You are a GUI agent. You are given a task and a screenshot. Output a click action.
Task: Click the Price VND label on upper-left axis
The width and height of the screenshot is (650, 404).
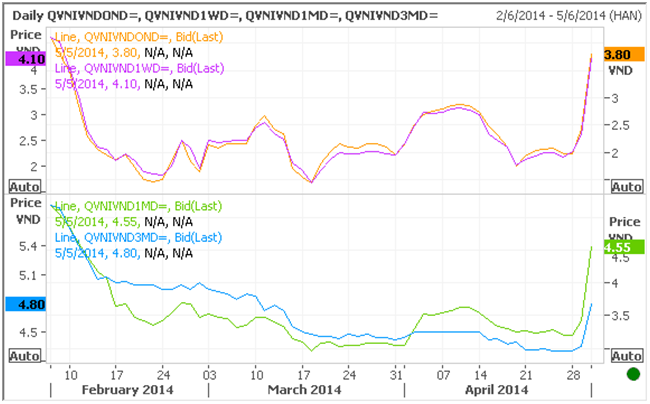pyautogui.click(x=24, y=40)
